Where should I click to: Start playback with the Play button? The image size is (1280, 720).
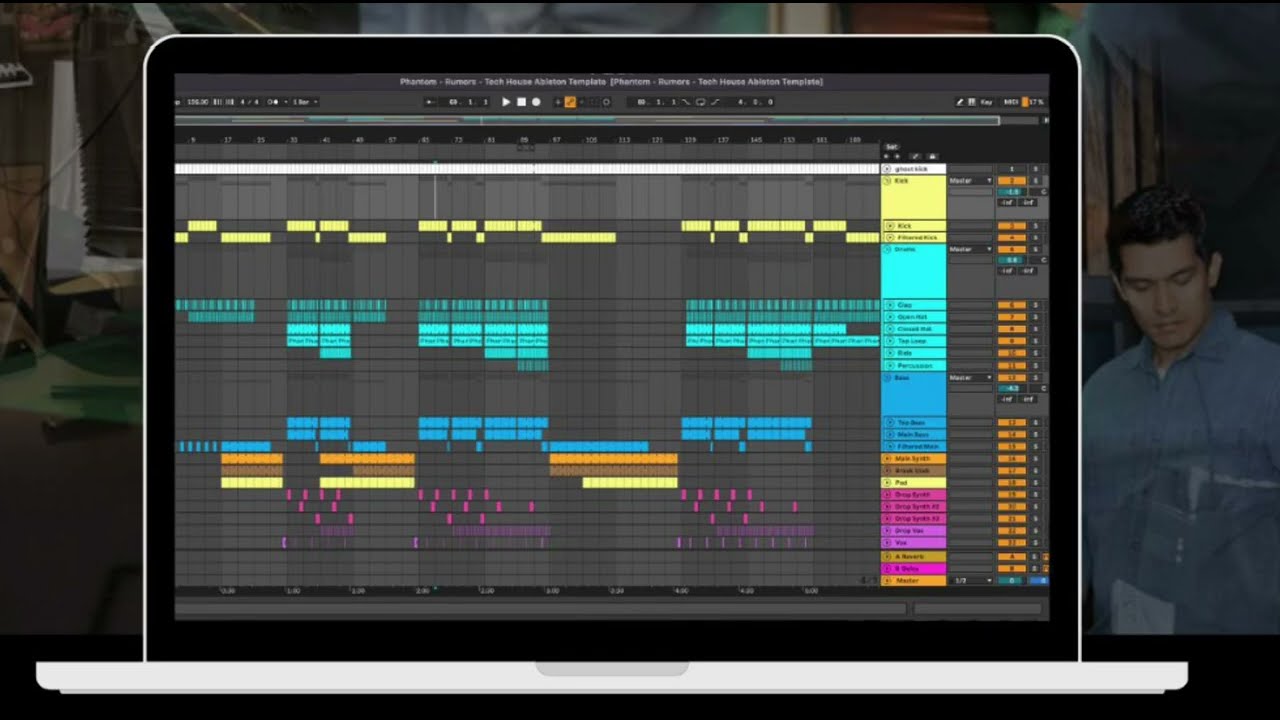tap(506, 102)
